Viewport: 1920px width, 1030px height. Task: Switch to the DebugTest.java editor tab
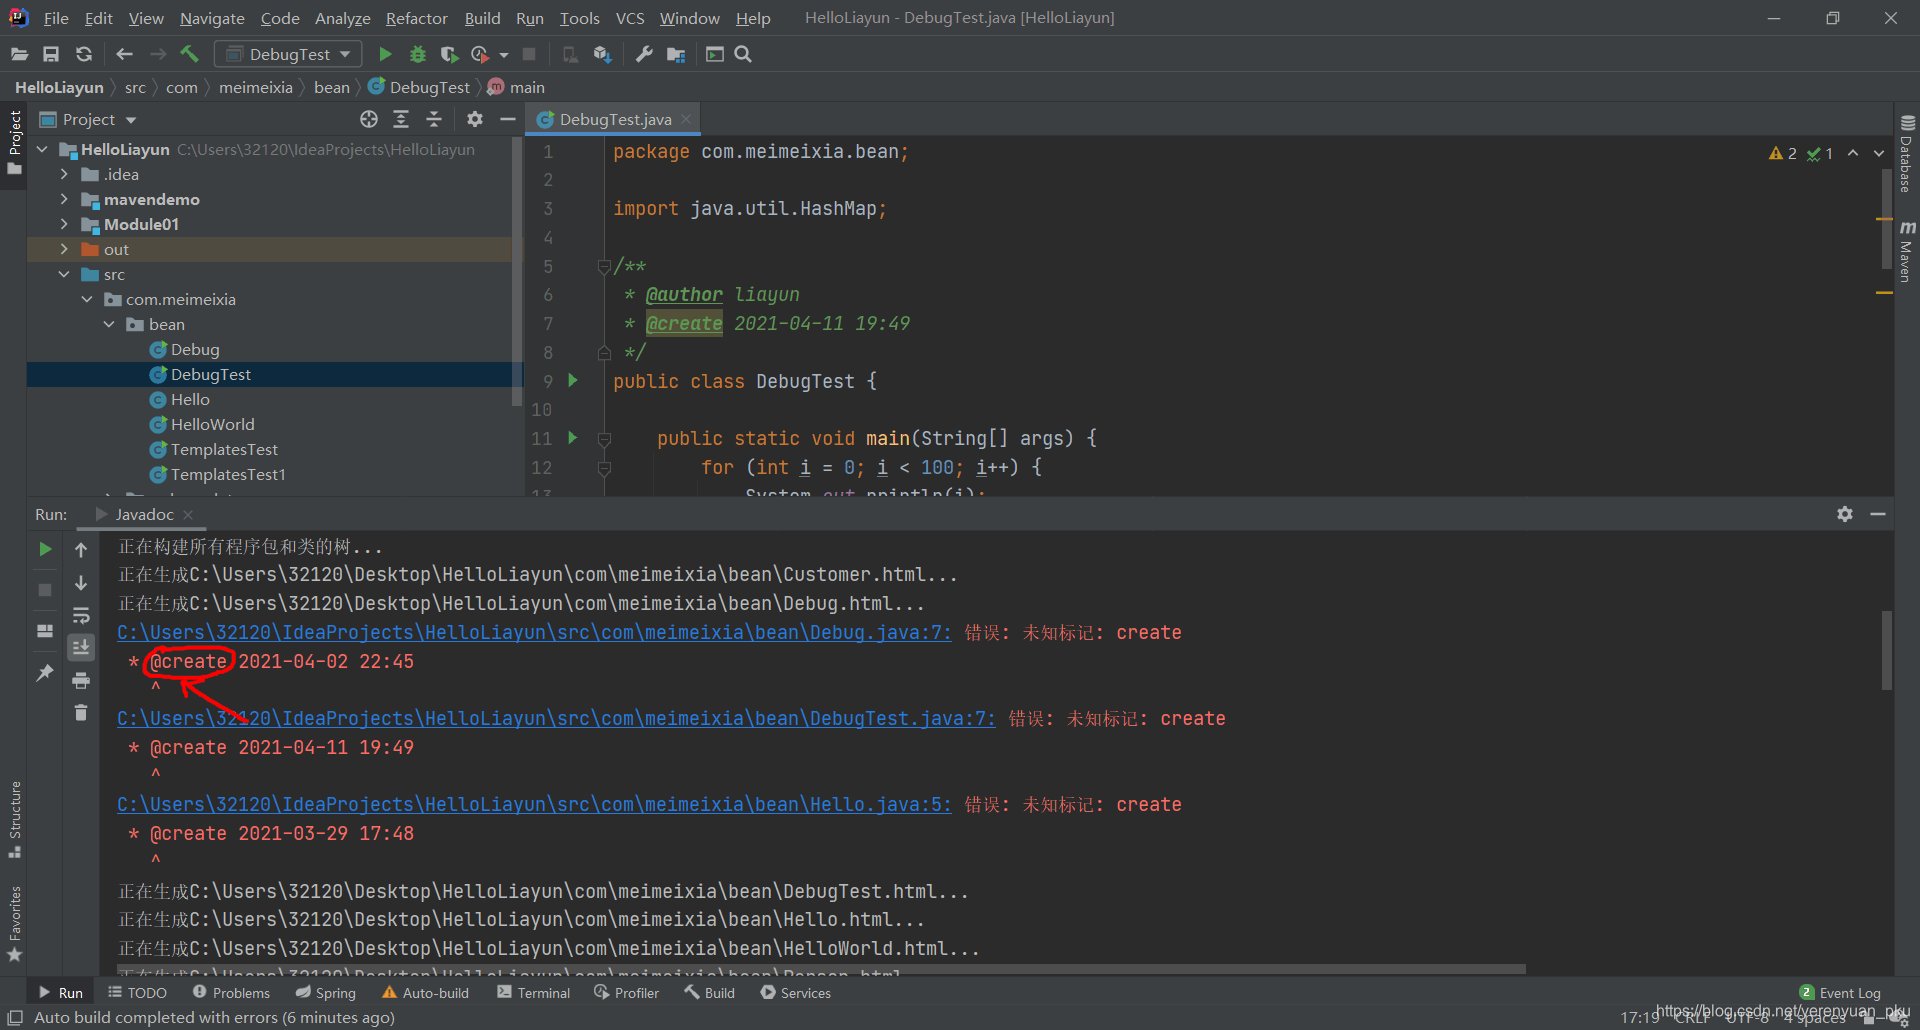[x=614, y=119]
